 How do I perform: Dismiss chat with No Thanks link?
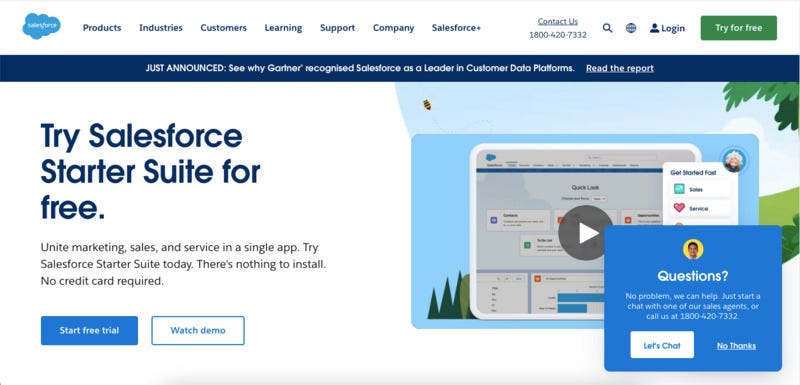[x=736, y=346]
